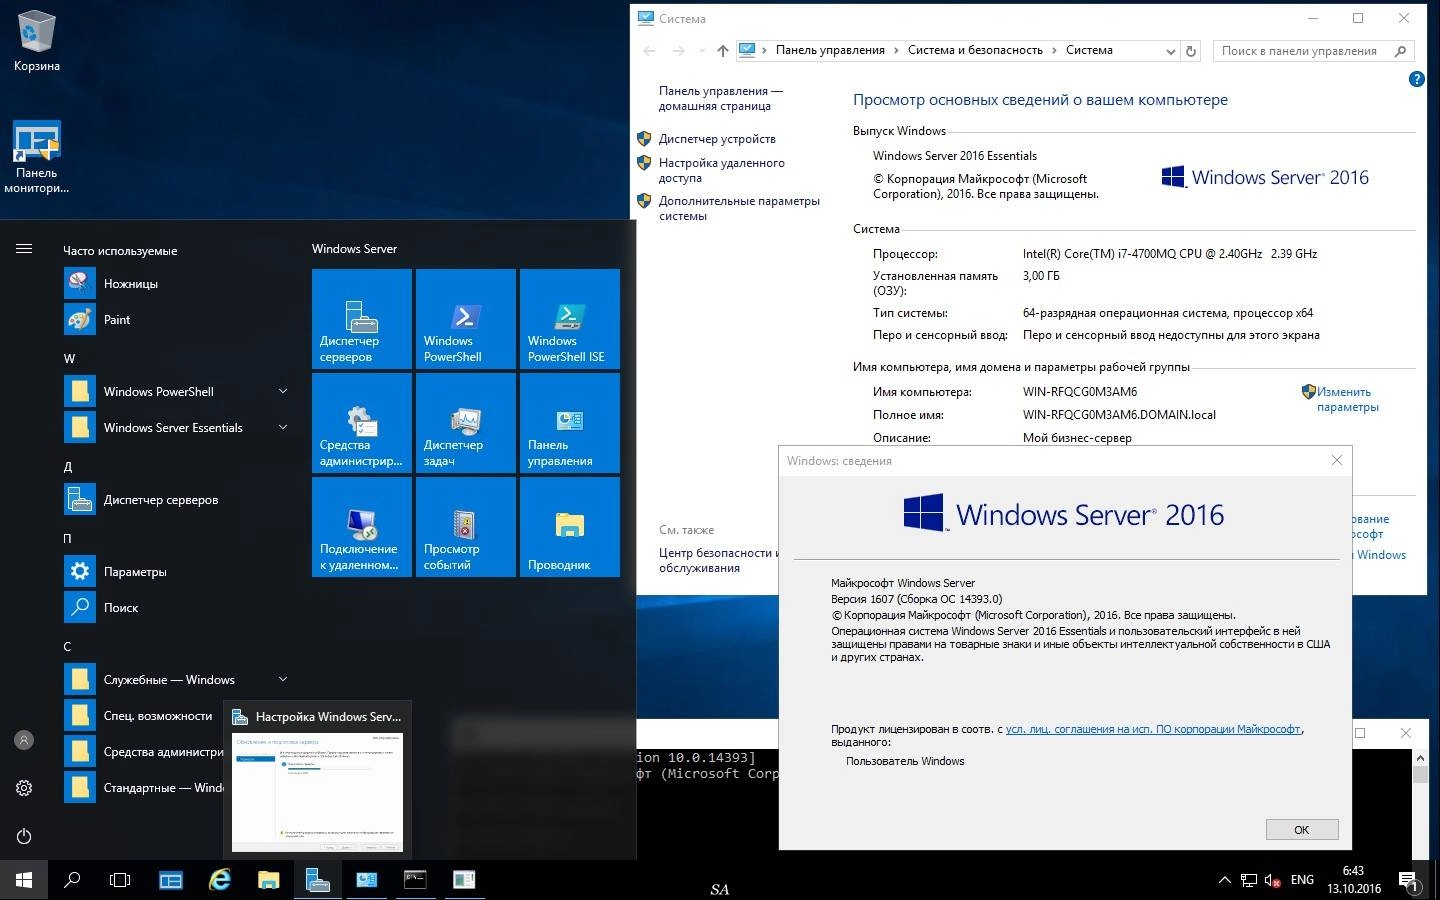Click the ENG language indicator
This screenshot has height=900, width=1440.
click(x=1302, y=880)
